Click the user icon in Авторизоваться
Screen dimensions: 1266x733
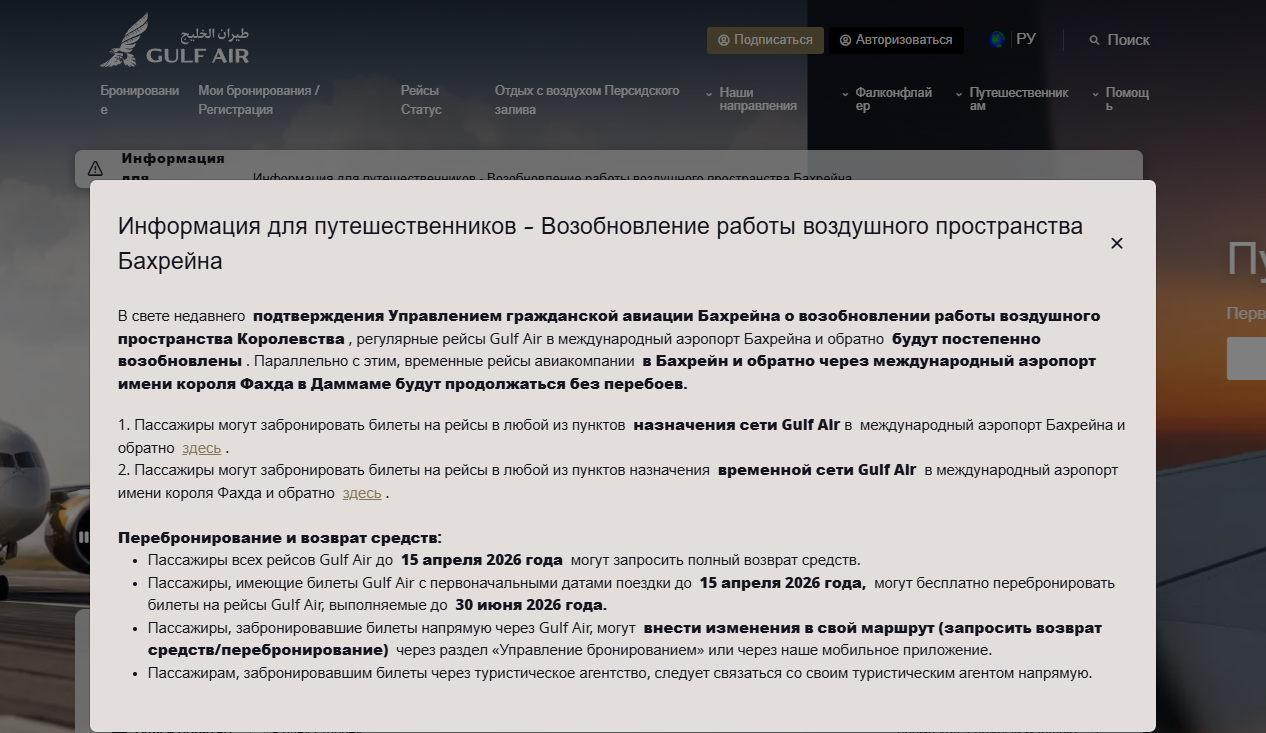tap(845, 40)
